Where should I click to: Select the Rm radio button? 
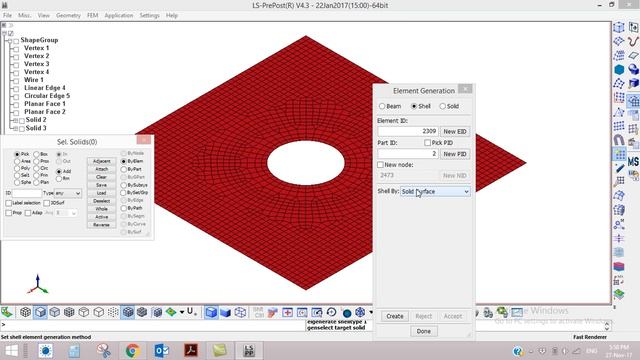(59, 179)
